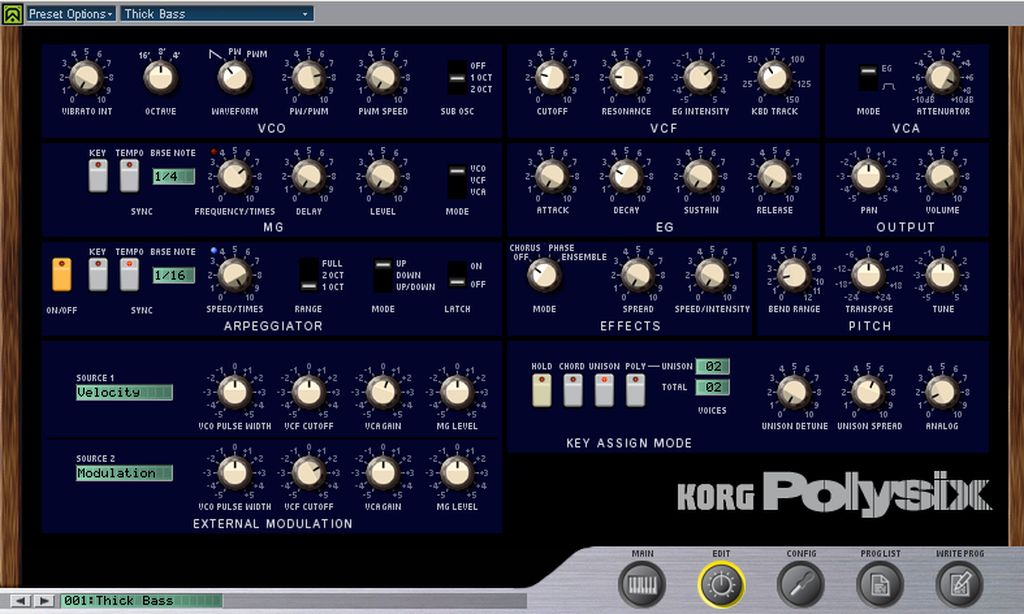Open MG BASE NOTE 1/4 selector
The height and width of the screenshot is (614, 1024).
pos(174,176)
